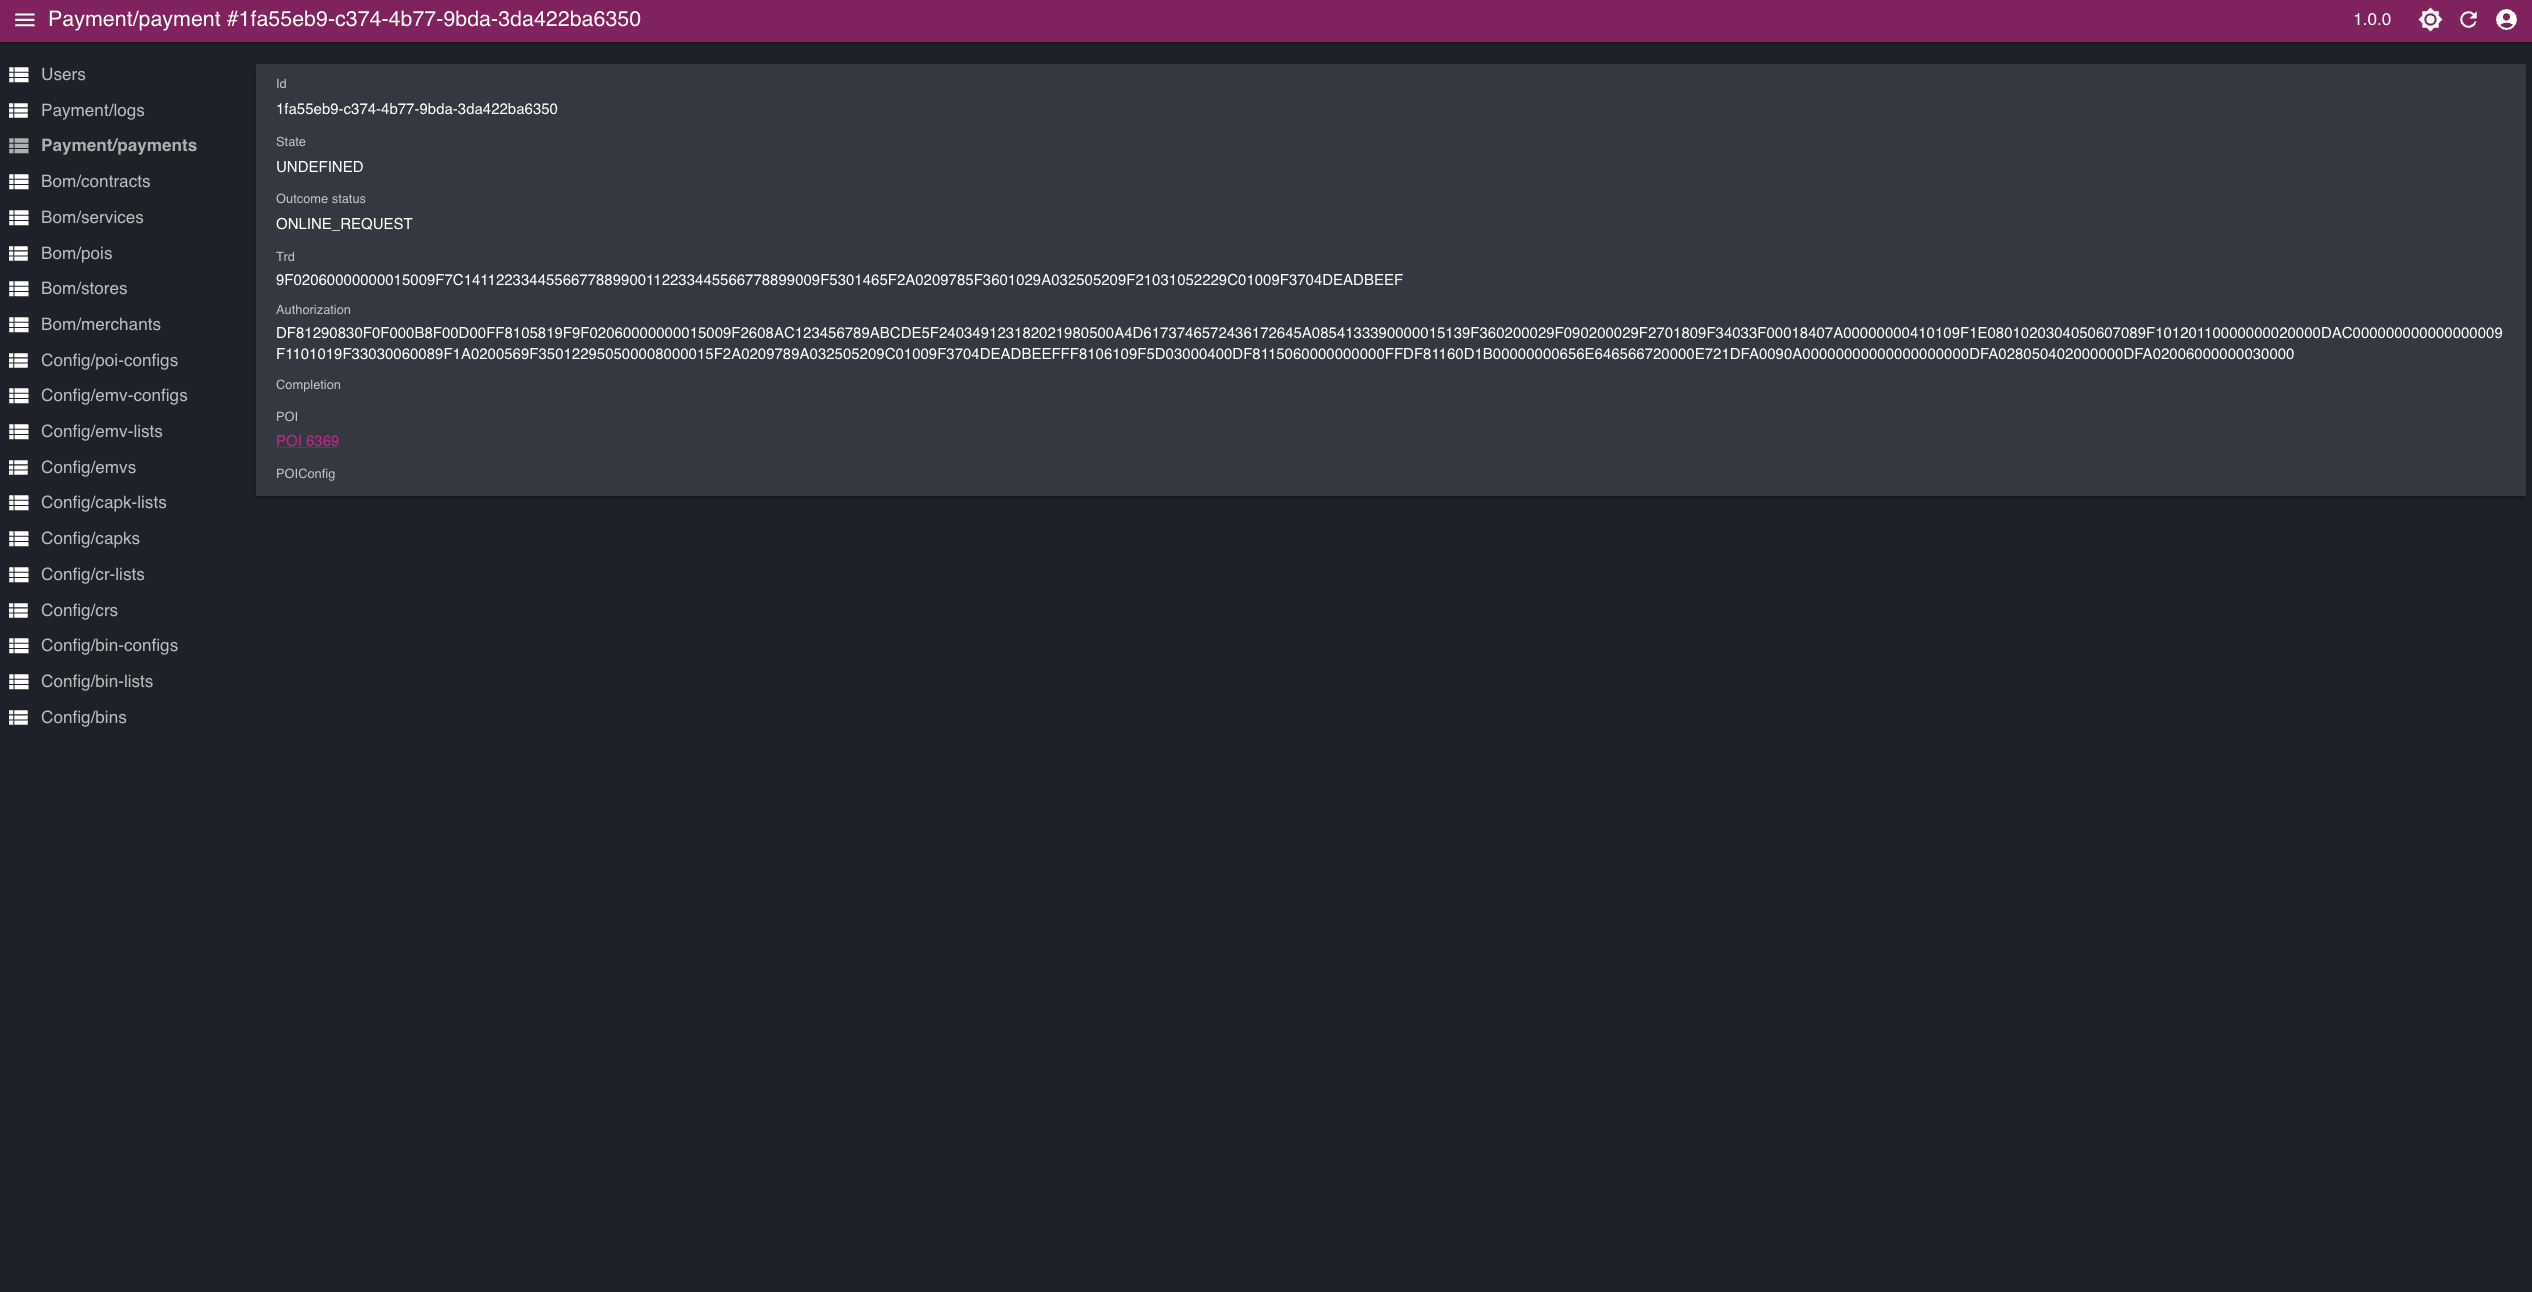Click the list icon beside Config/emvs

[18, 467]
